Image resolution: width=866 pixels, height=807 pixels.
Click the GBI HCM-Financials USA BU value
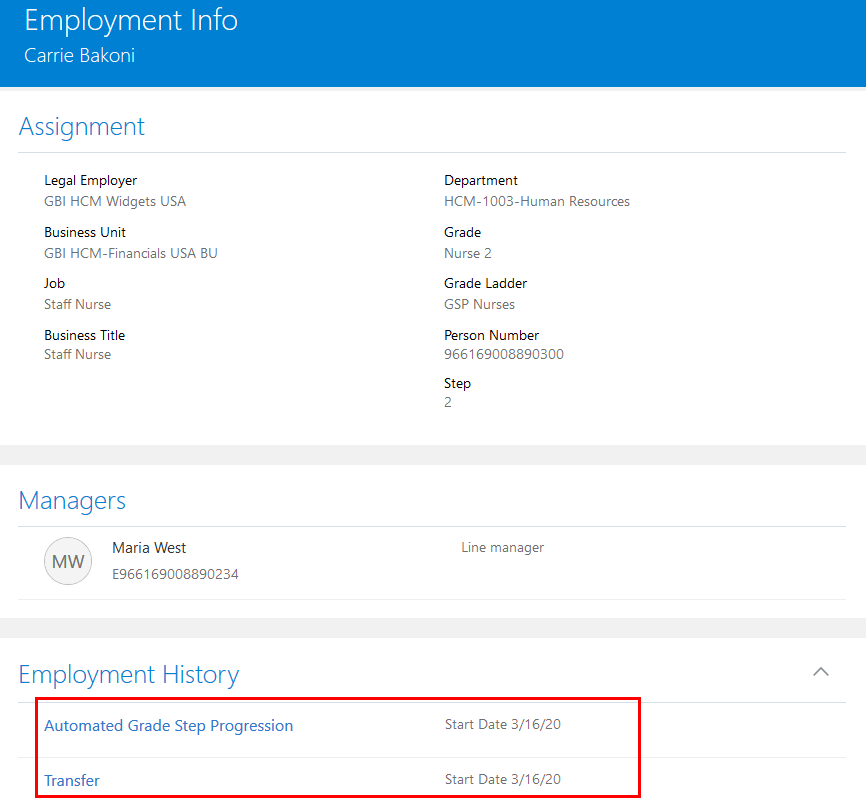pyautogui.click(x=131, y=253)
